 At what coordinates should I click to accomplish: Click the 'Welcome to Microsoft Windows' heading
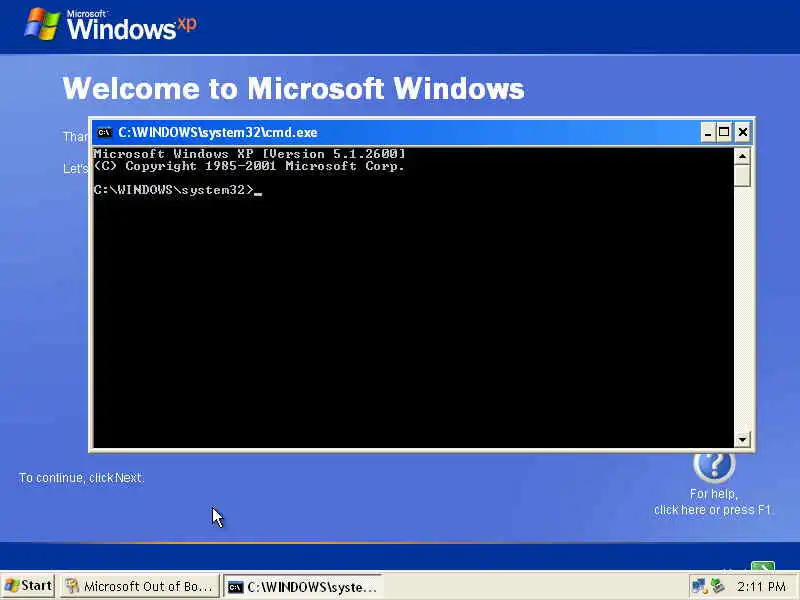click(x=293, y=88)
